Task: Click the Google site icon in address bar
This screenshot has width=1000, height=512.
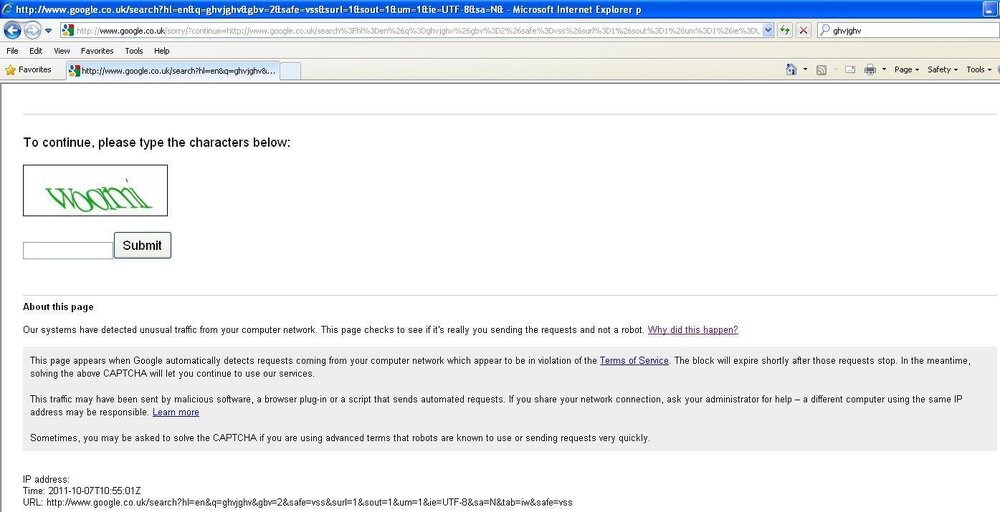Action: (x=68, y=30)
